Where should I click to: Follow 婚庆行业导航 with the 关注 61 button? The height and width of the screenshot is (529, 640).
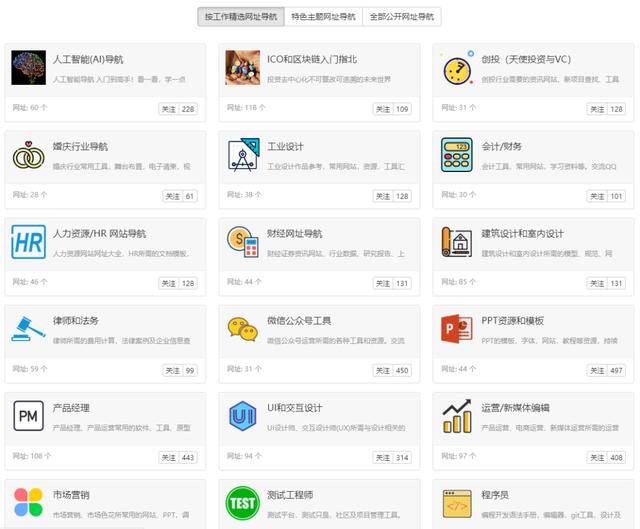(180, 196)
